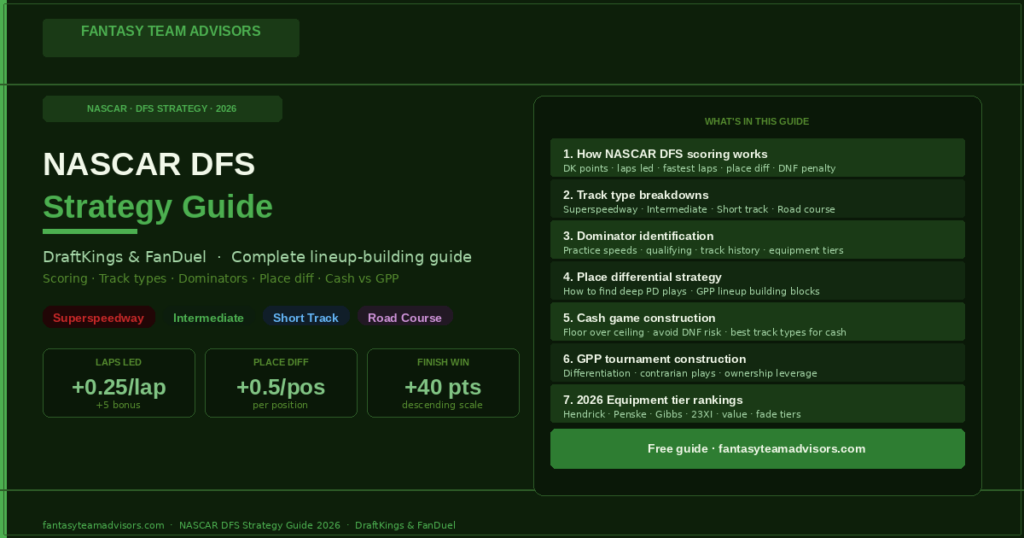The height and width of the screenshot is (538, 1024).
Task: Click the WHAT'S IN THIS GUIDE header
Action: (x=757, y=121)
